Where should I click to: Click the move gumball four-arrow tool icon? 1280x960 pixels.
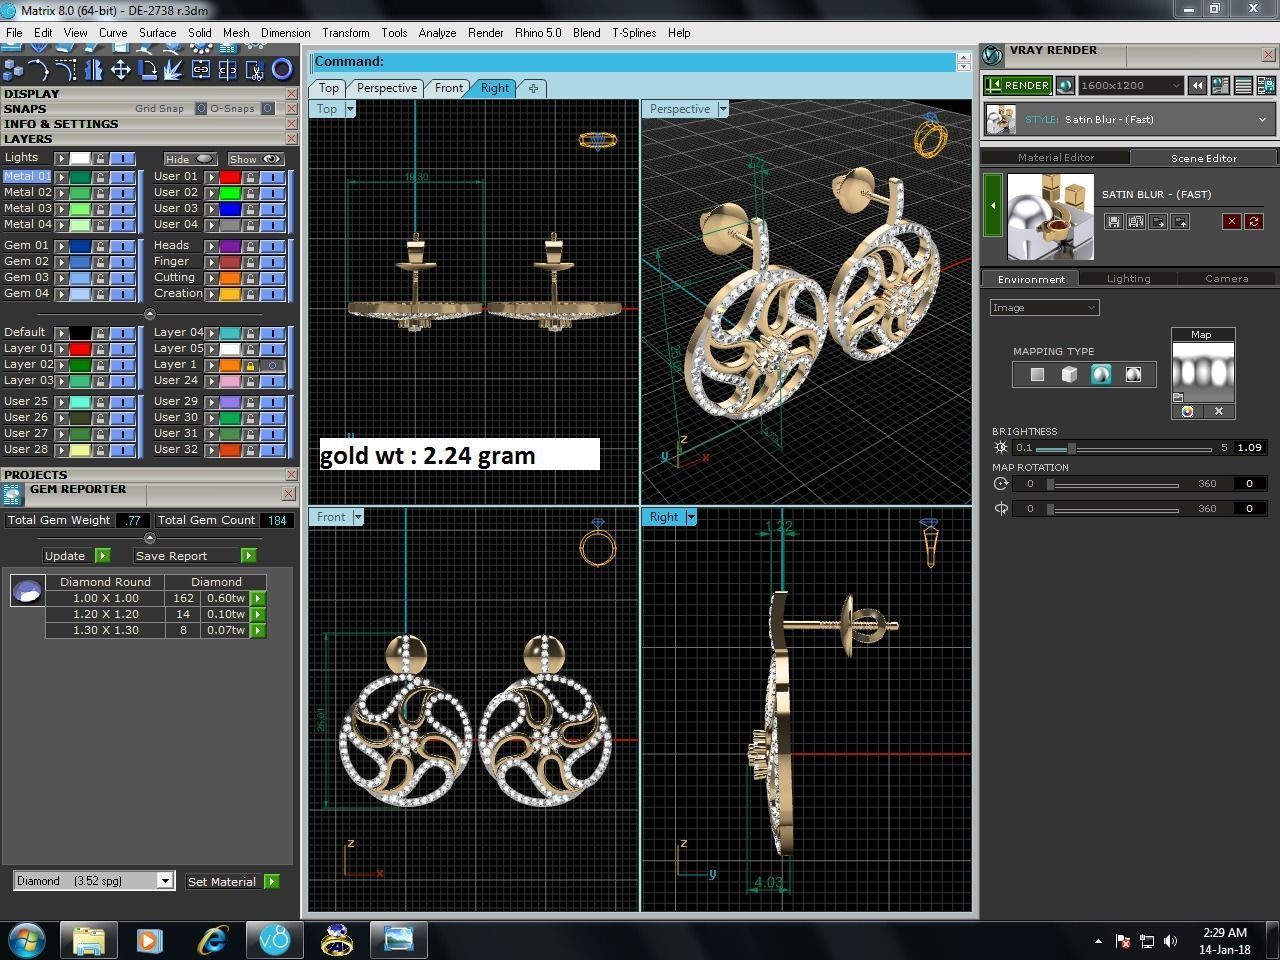coord(120,69)
